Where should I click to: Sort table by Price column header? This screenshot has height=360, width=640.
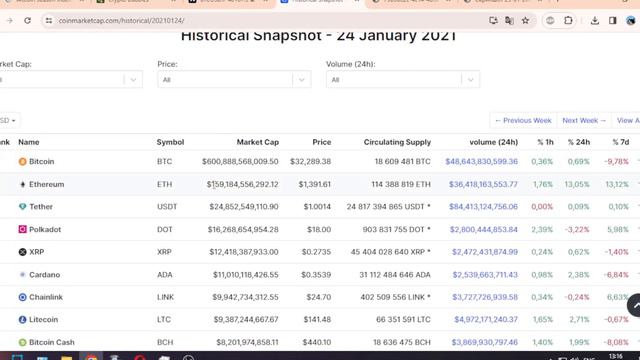tap(322, 142)
